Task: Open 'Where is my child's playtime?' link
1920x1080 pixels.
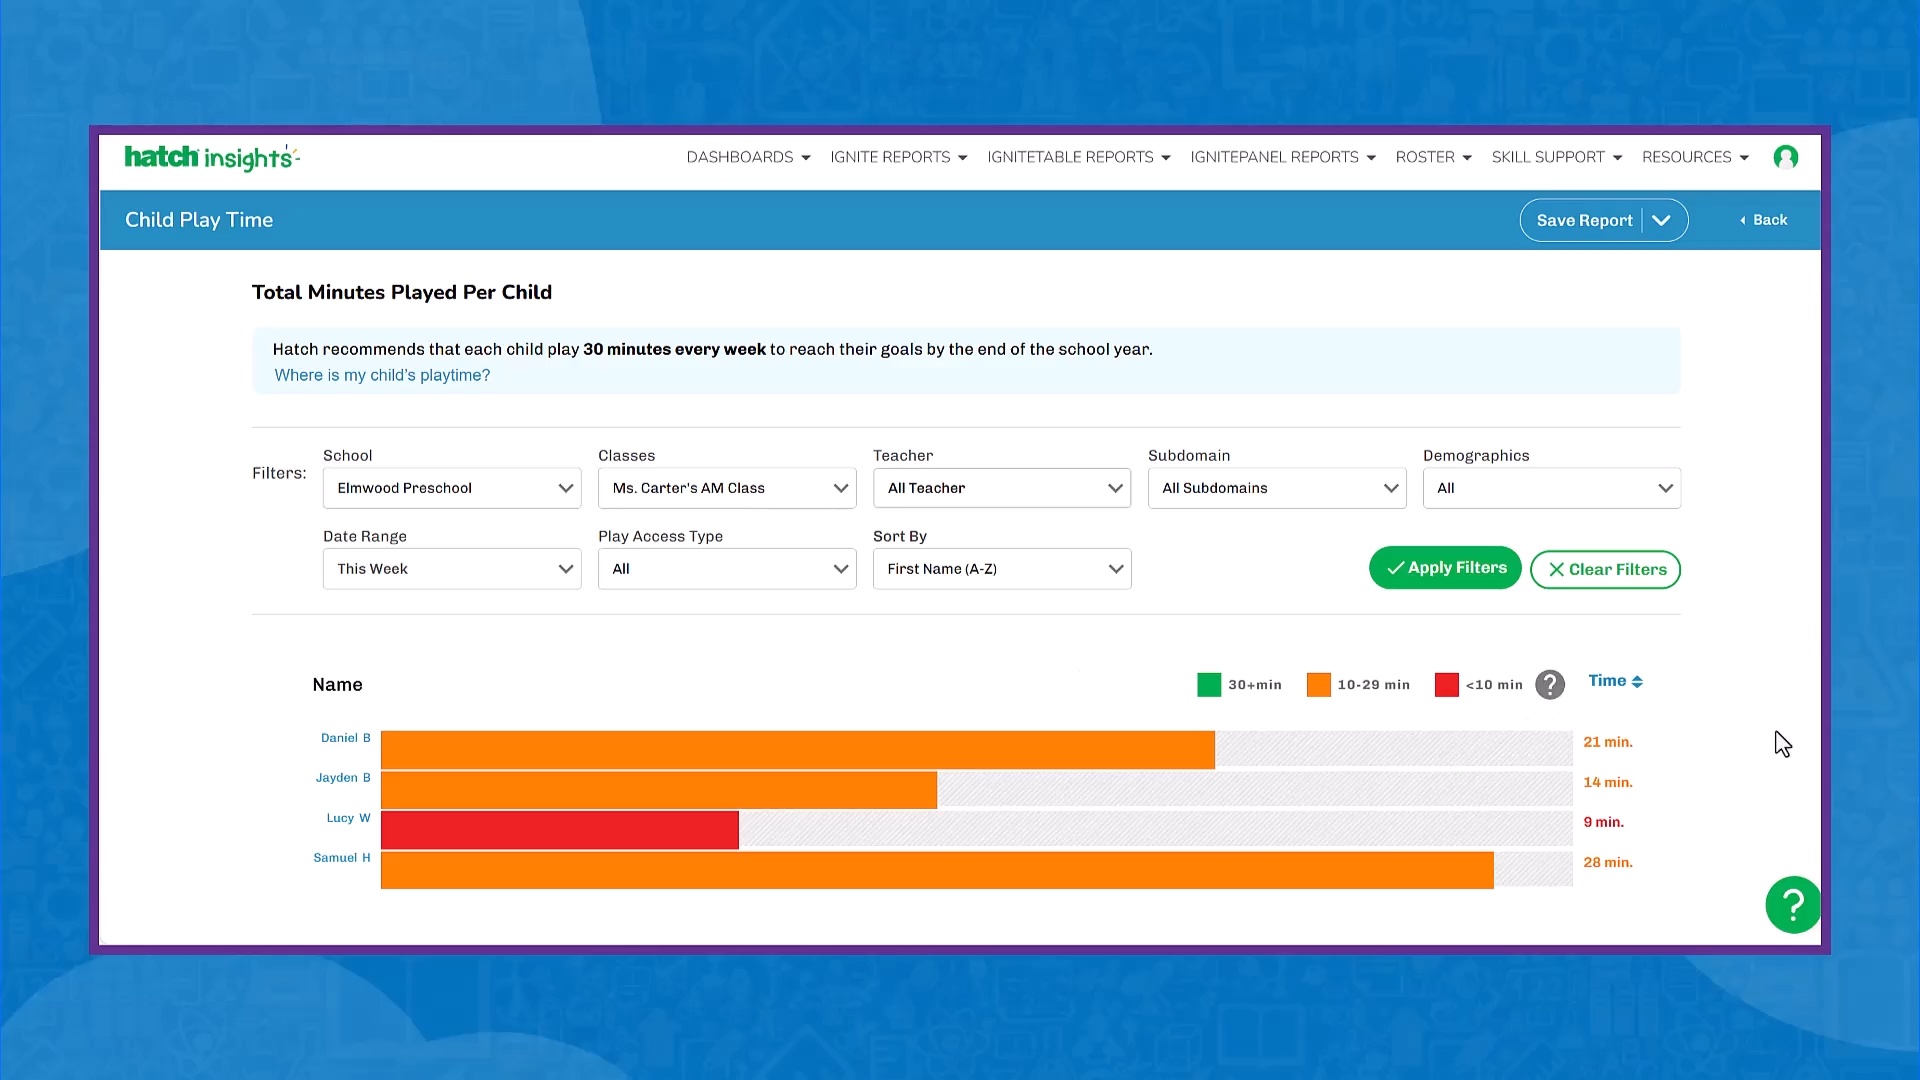Action: click(x=382, y=375)
